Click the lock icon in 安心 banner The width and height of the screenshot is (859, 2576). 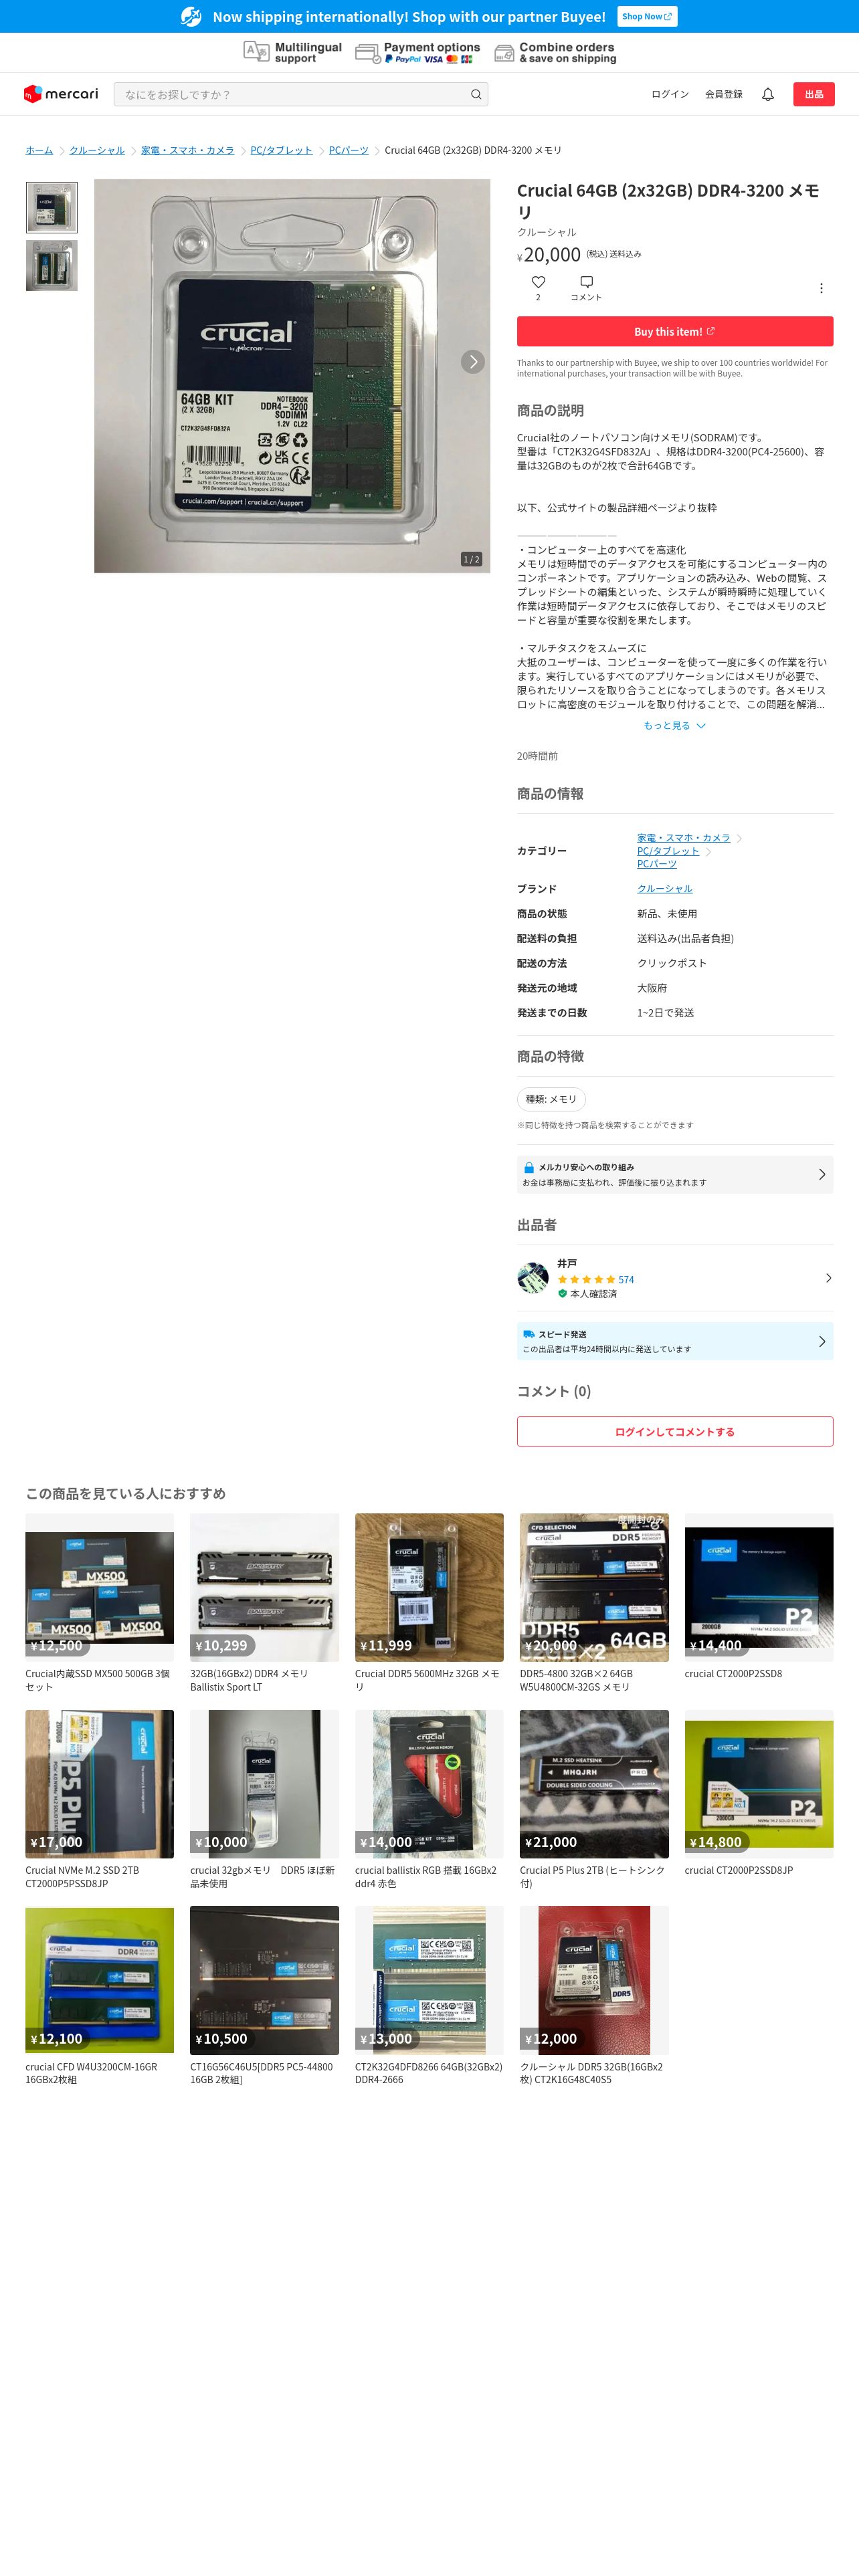click(x=529, y=1167)
